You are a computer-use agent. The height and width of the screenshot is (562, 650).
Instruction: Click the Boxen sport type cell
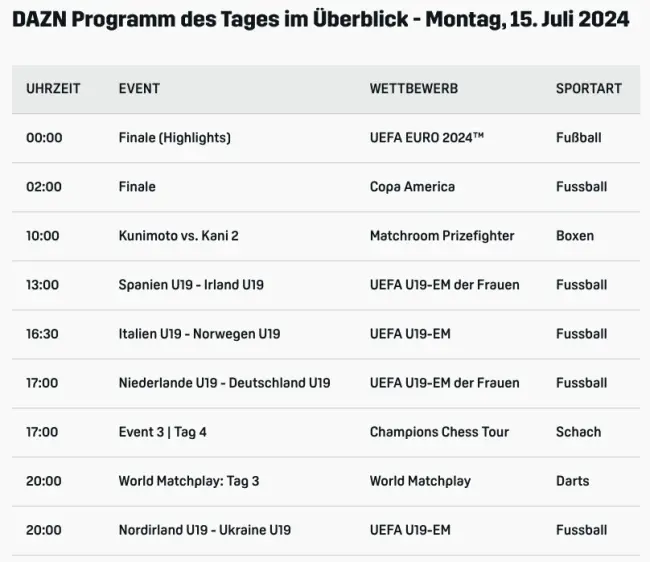(574, 236)
